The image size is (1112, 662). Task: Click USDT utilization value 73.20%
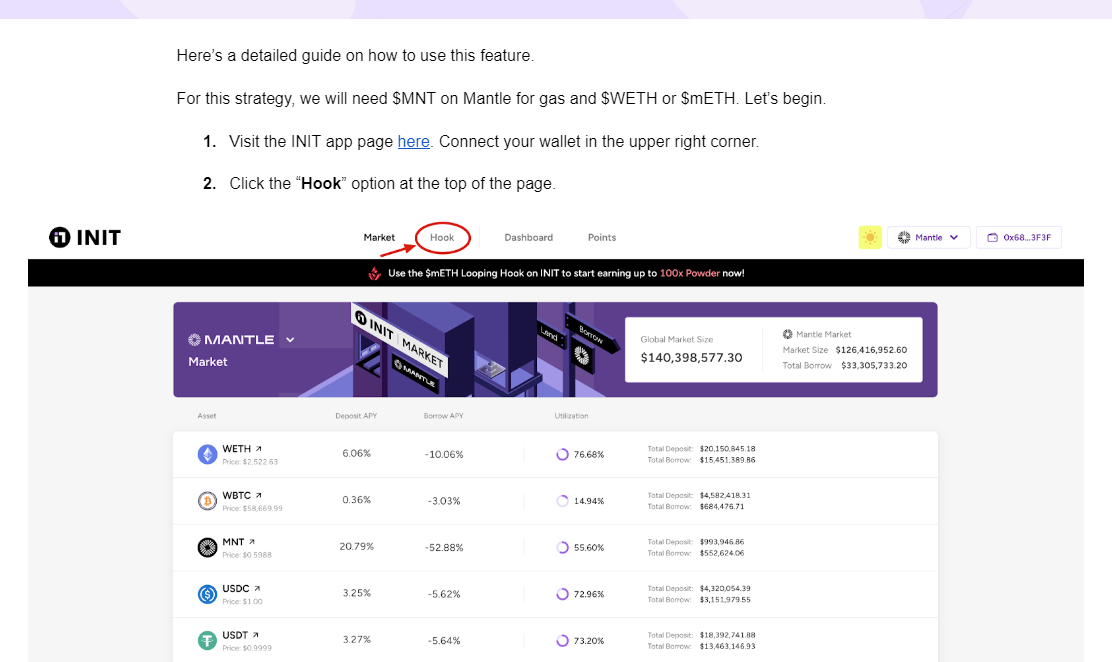click(589, 641)
